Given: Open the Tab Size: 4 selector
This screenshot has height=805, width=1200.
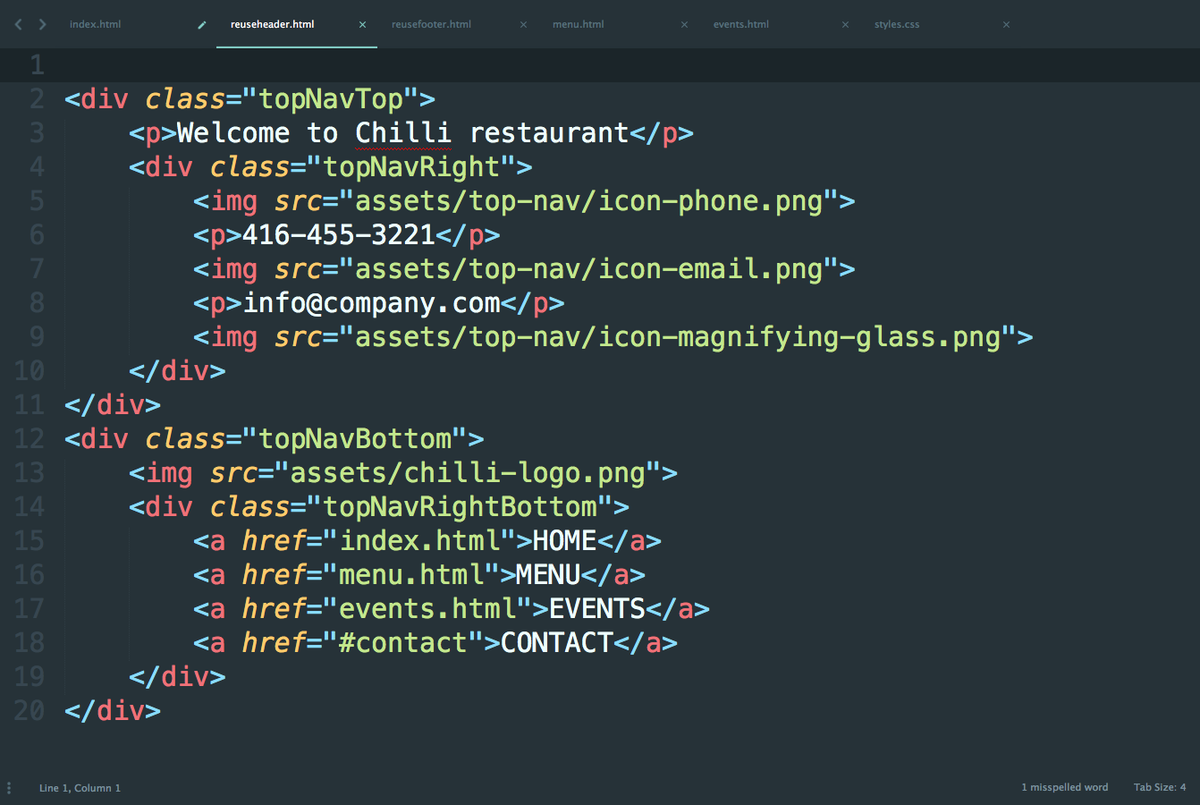Looking at the screenshot, I should pyautogui.click(x=1160, y=787).
